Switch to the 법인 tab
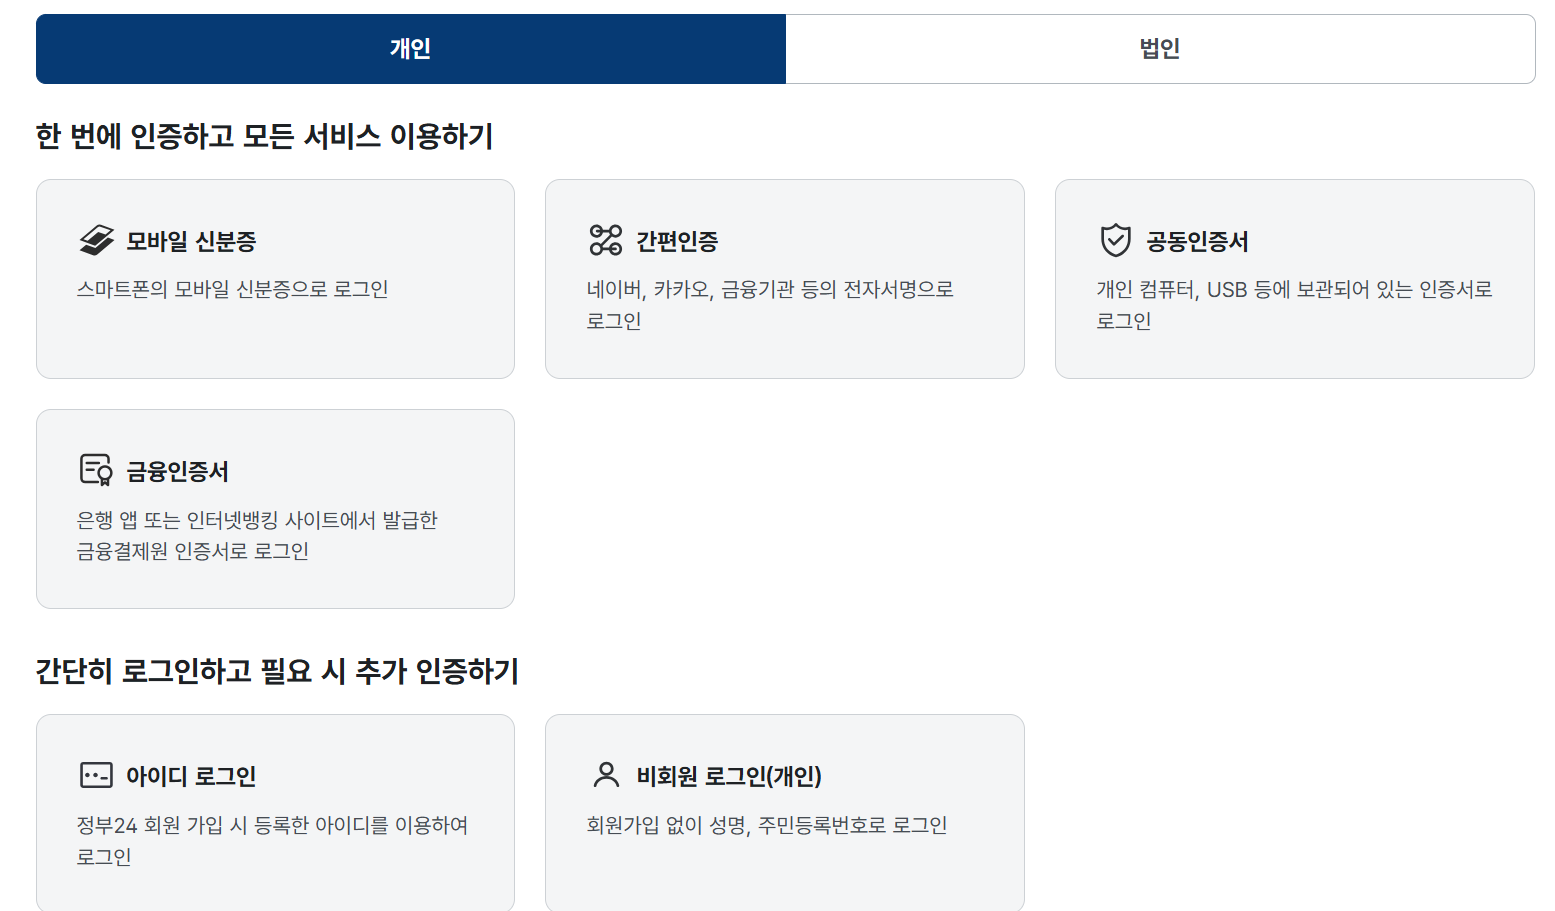Screen dimensions: 1555x911 [x=1160, y=49]
